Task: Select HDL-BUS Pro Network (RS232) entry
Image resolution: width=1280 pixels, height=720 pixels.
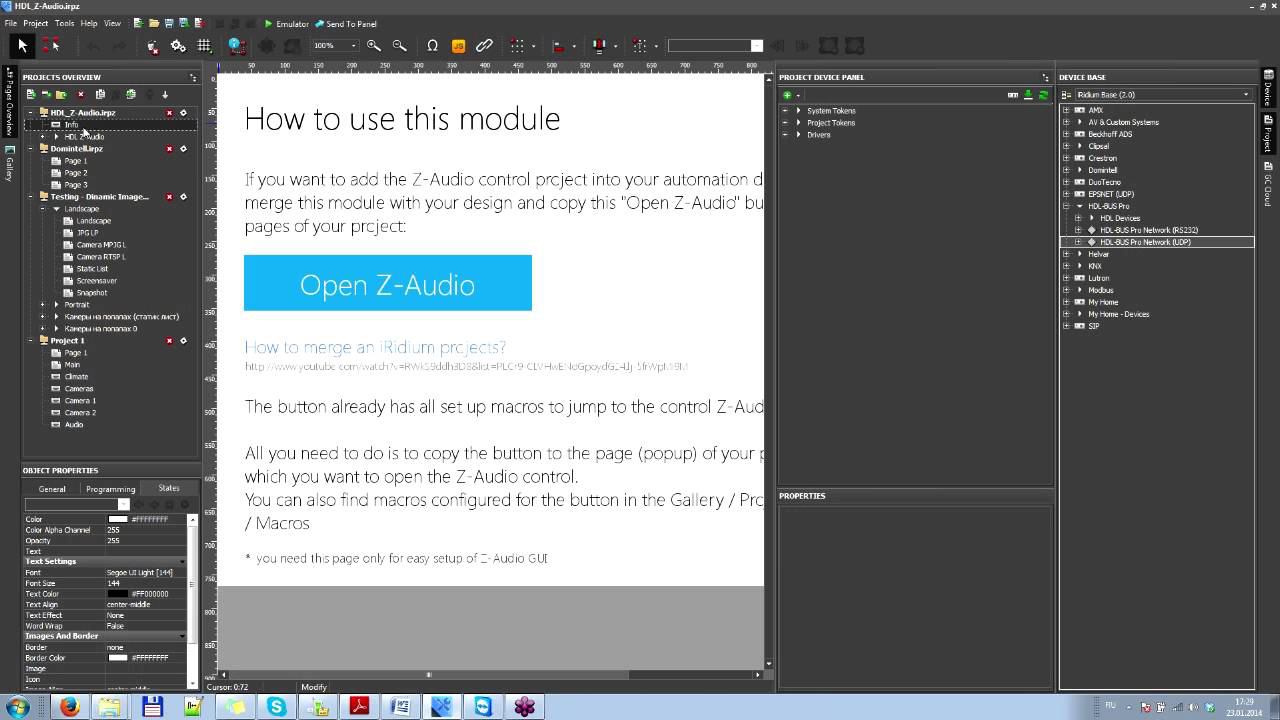Action: [1149, 230]
